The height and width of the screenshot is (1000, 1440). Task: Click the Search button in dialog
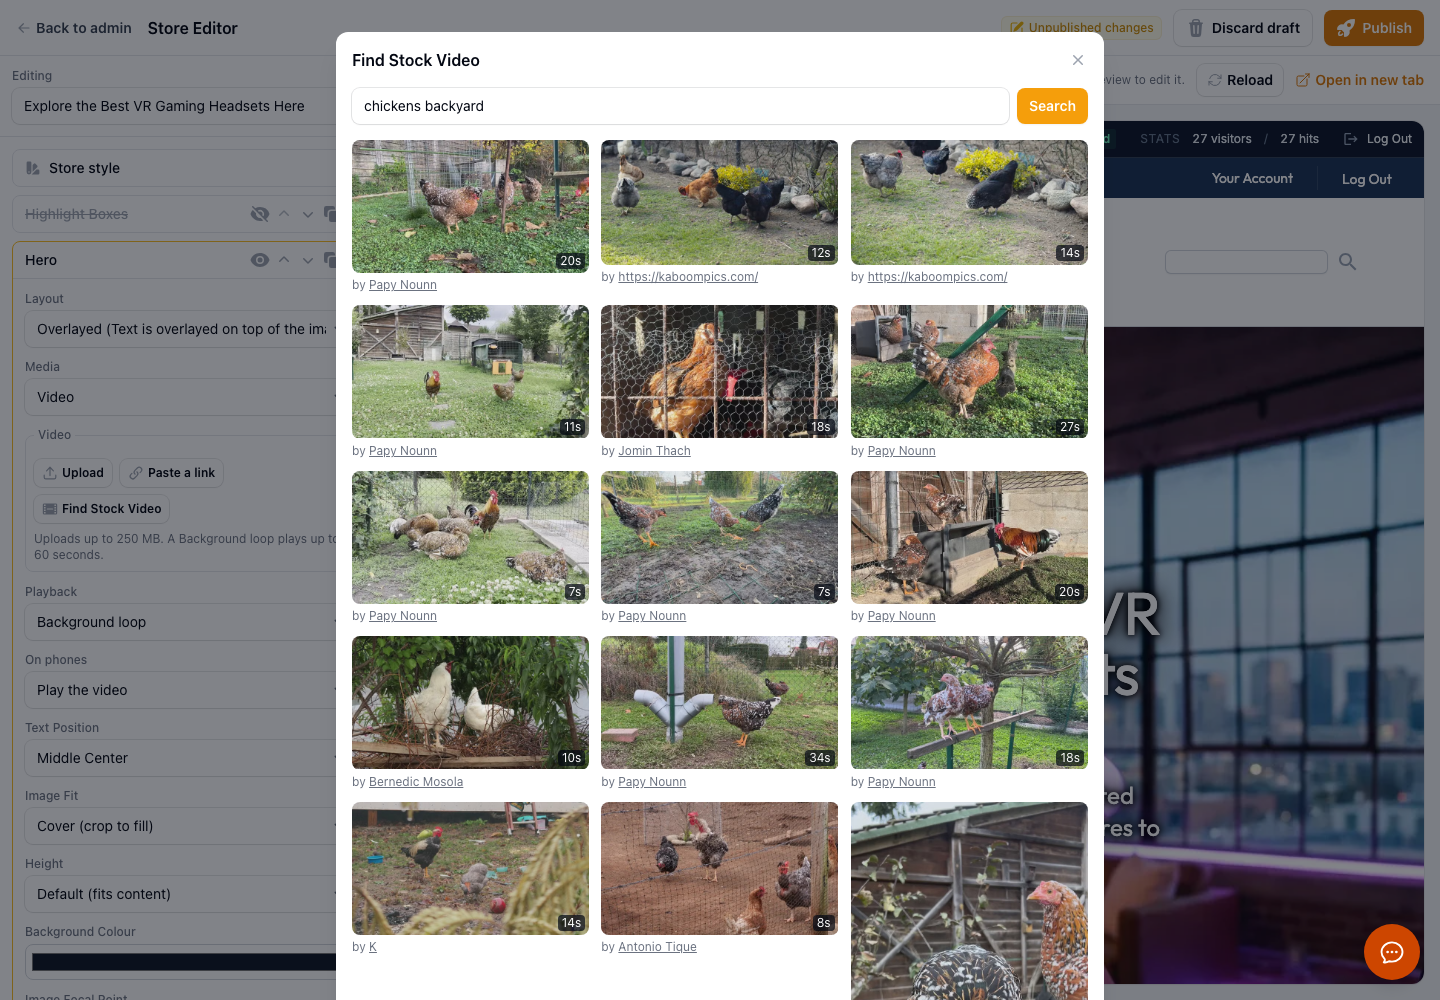coord(1052,106)
